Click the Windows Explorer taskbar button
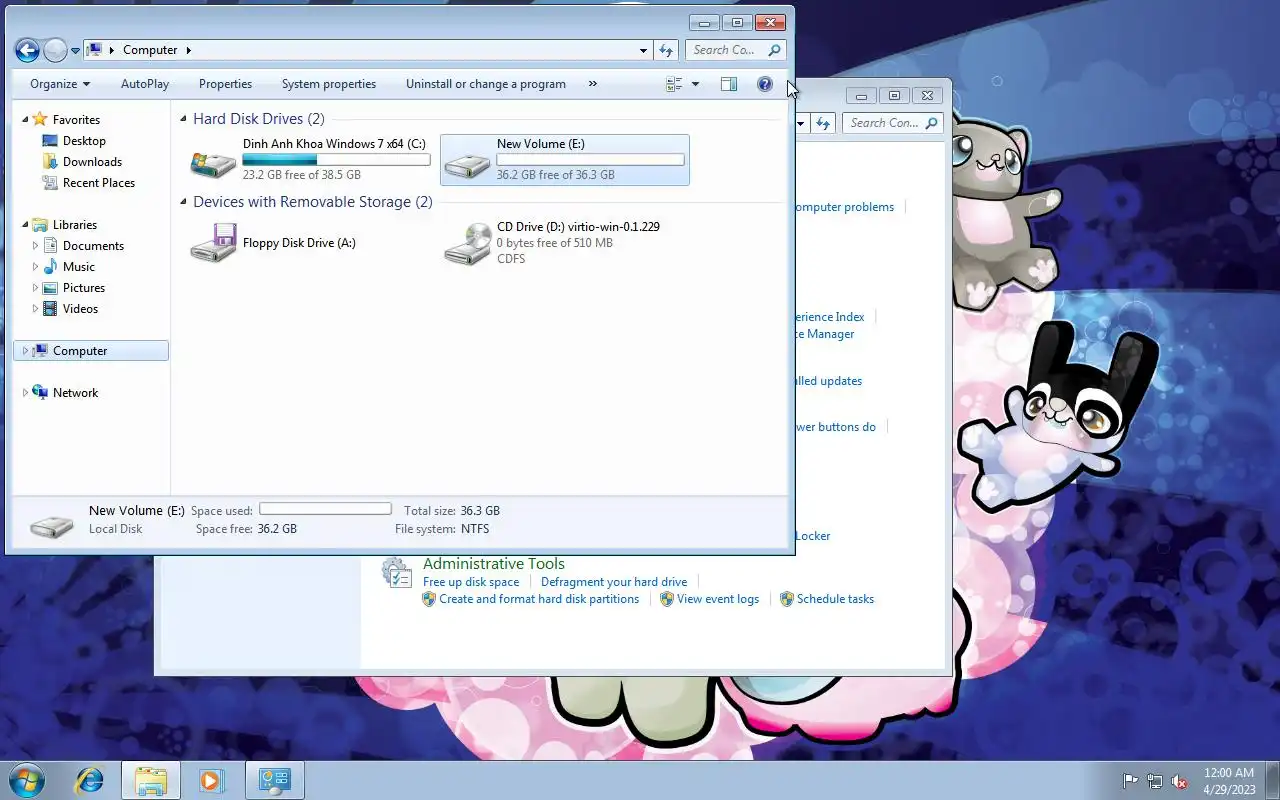Viewport: 1280px width, 800px height. [x=151, y=780]
